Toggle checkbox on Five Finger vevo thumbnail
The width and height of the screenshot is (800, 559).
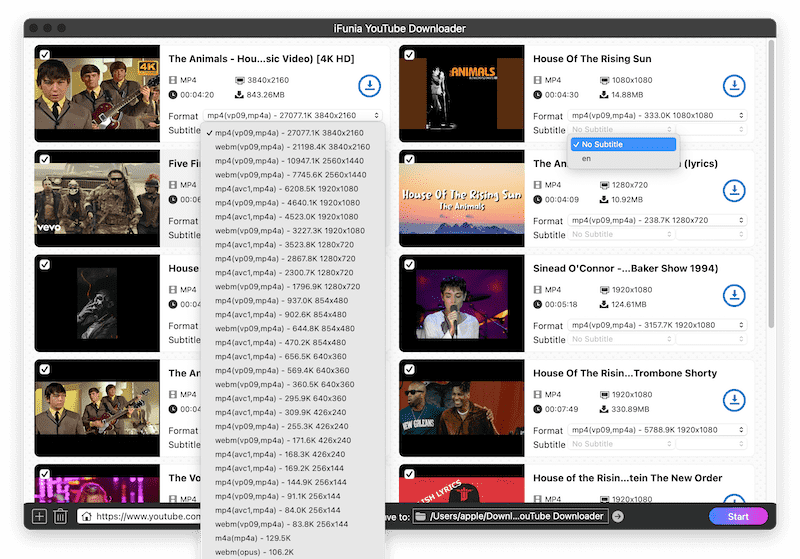point(45,160)
